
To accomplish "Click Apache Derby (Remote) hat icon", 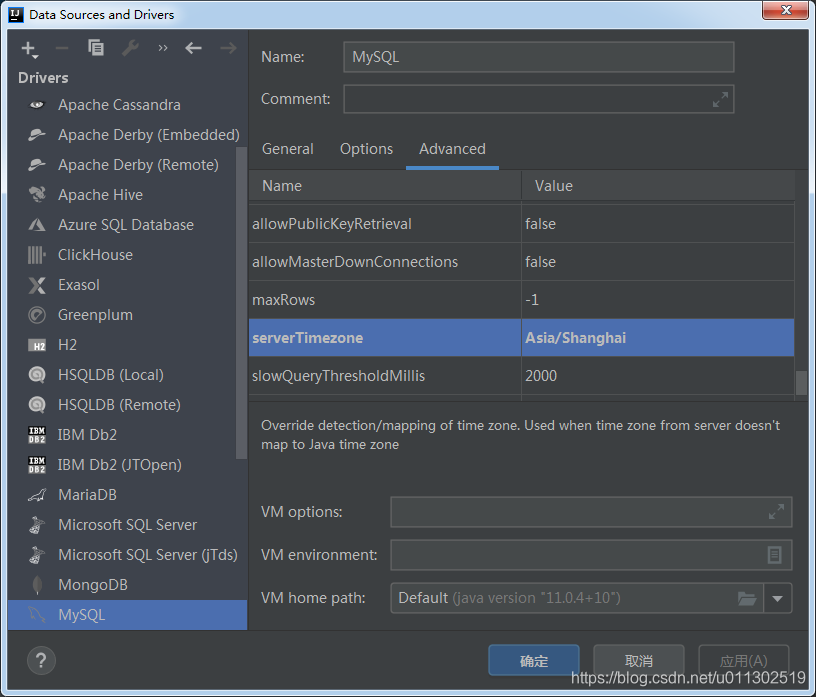I will (37, 165).
